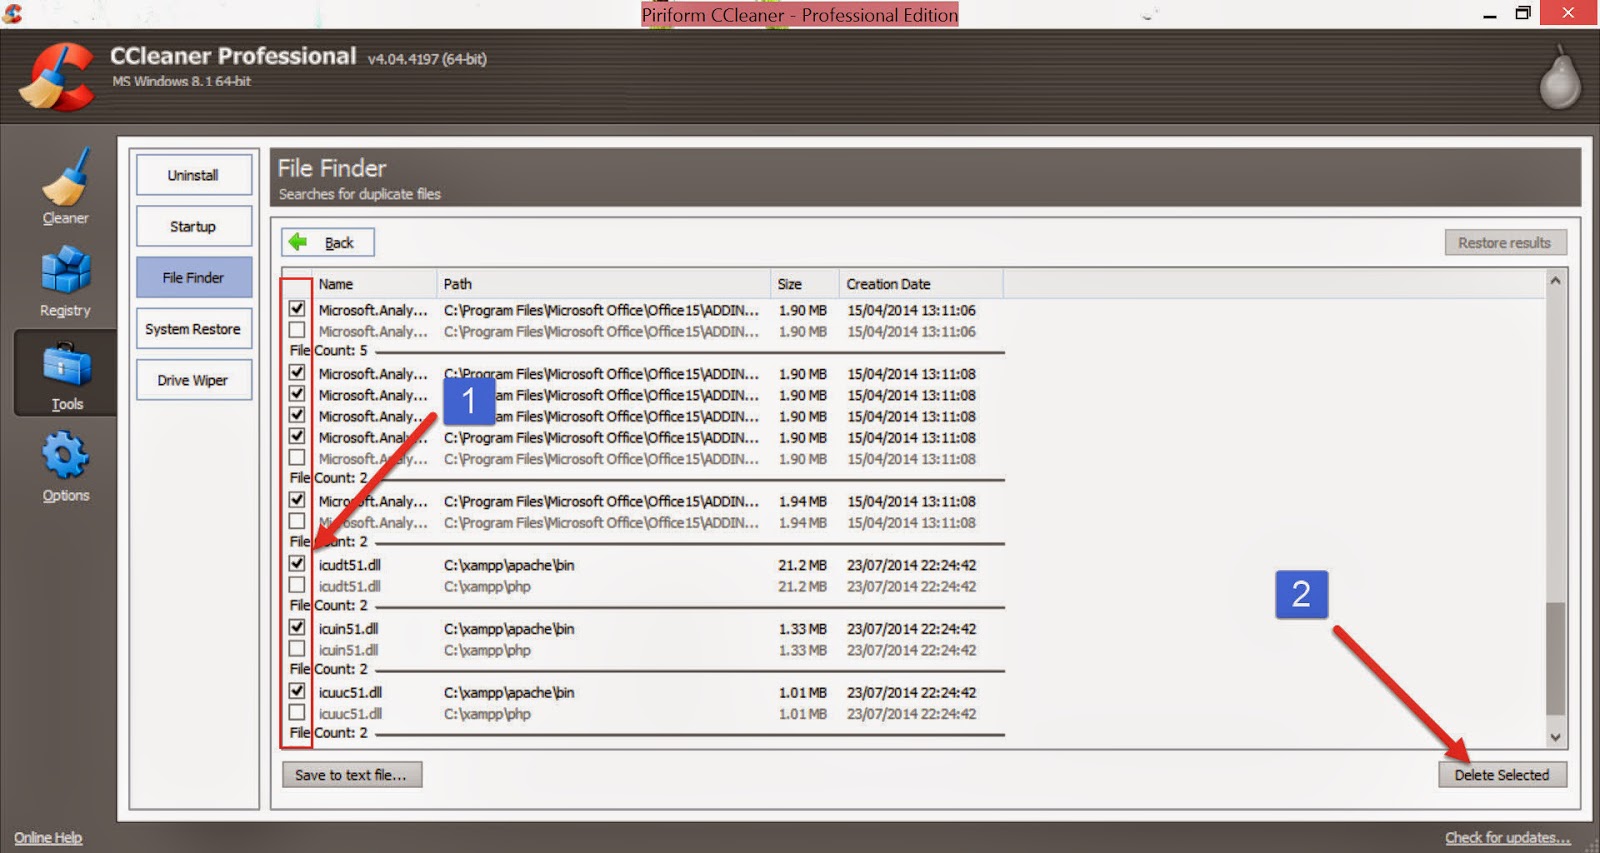1600x853 pixels.
Task: Click the Piriform pear icon in the header
Action: pyautogui.click(x=1559, y=76)
